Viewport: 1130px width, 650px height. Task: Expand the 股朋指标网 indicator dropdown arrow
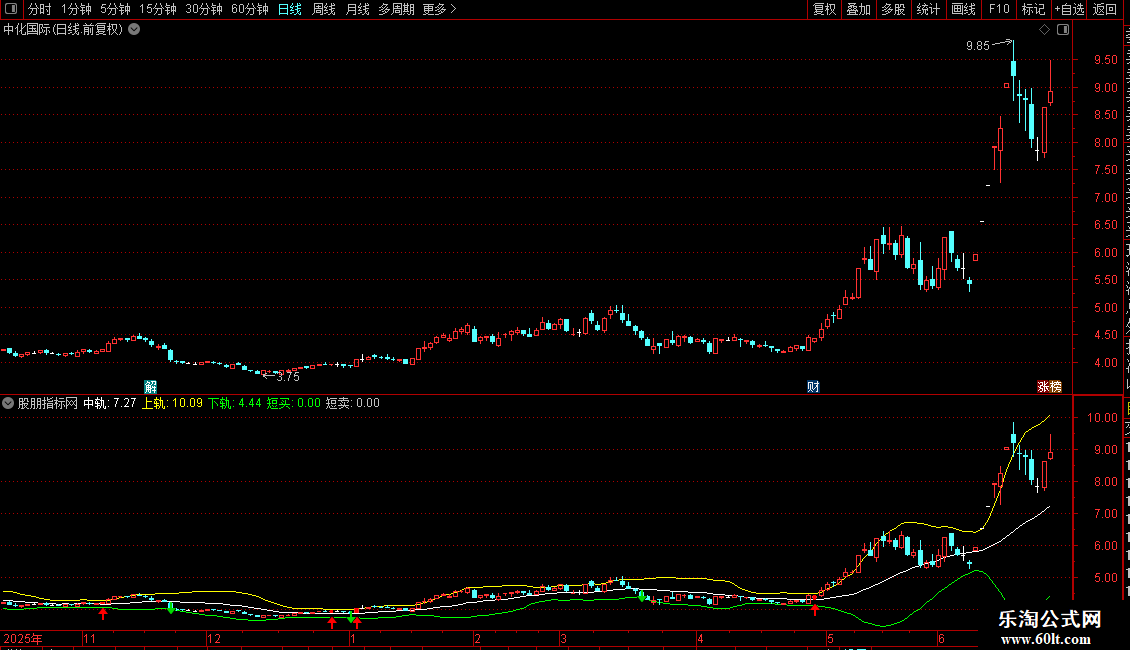point(8,404)
